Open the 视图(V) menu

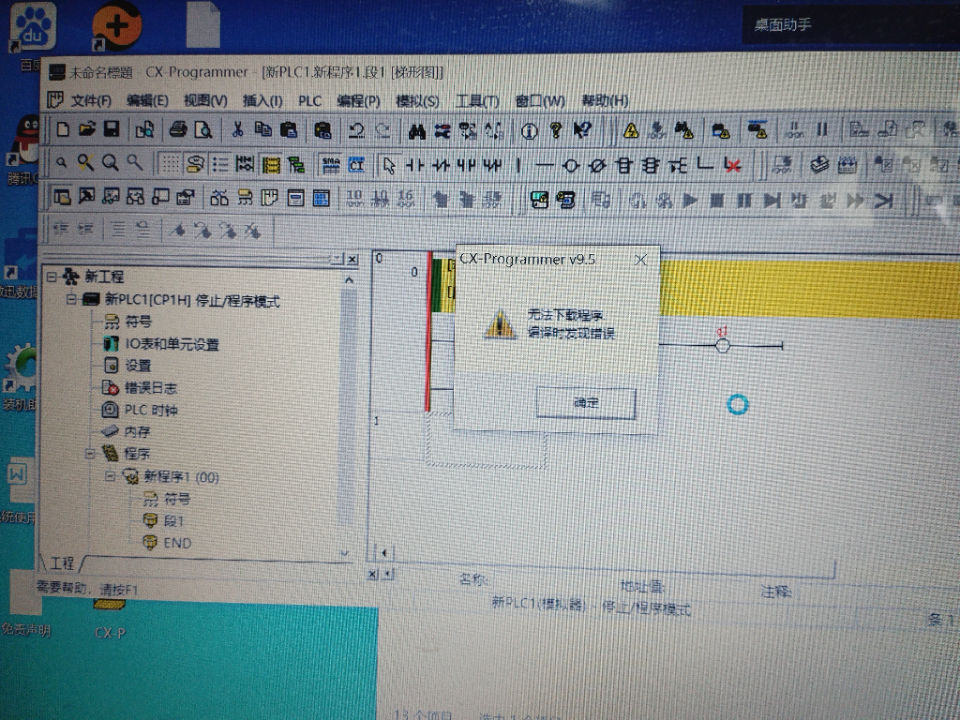206,100
